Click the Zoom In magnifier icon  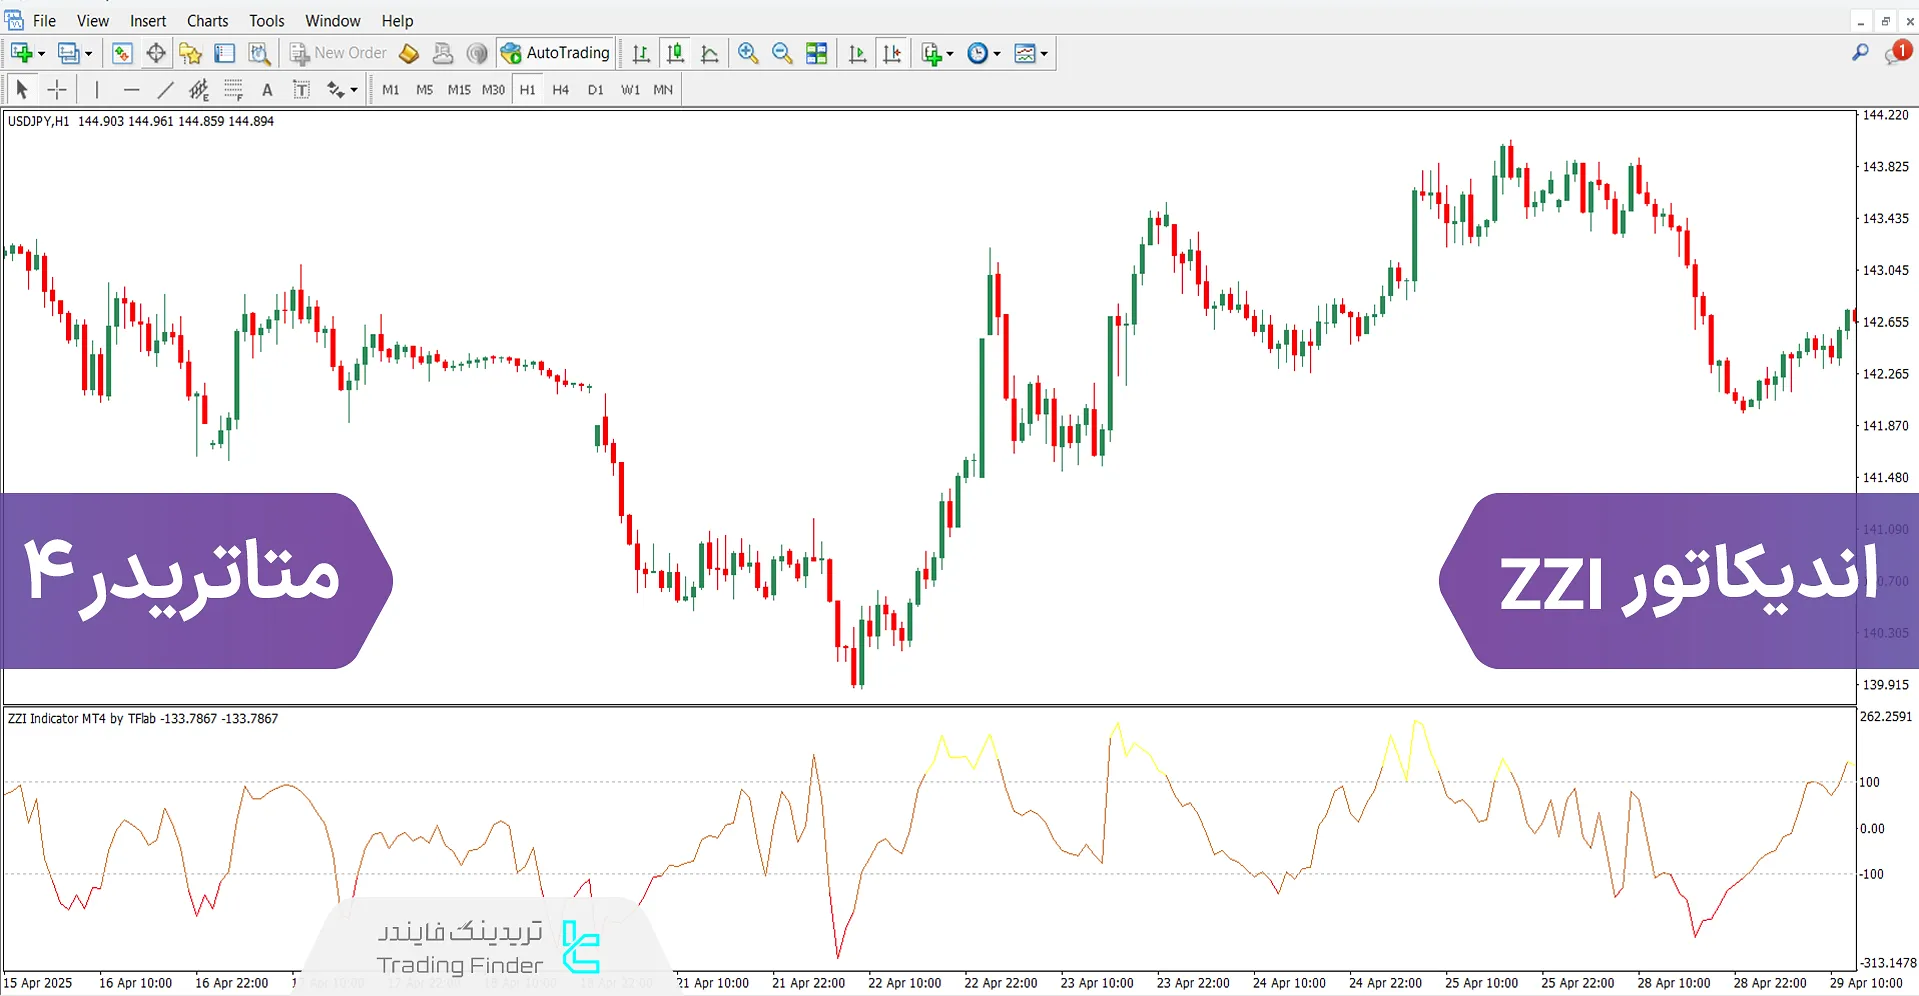pyautogui.click(x=748, y=54)
